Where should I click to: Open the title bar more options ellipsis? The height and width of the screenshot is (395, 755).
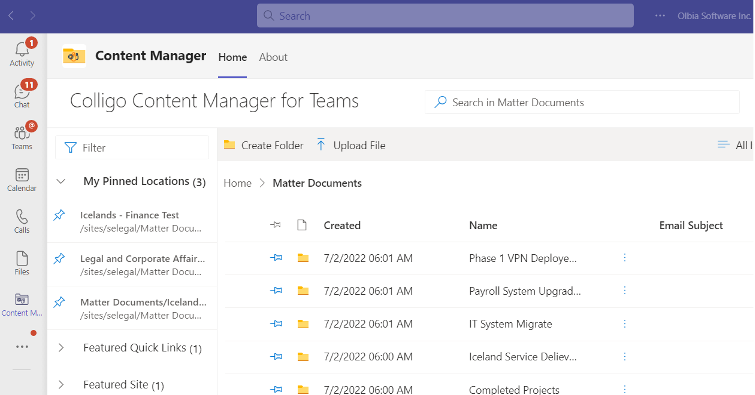[x=660, y=16]
